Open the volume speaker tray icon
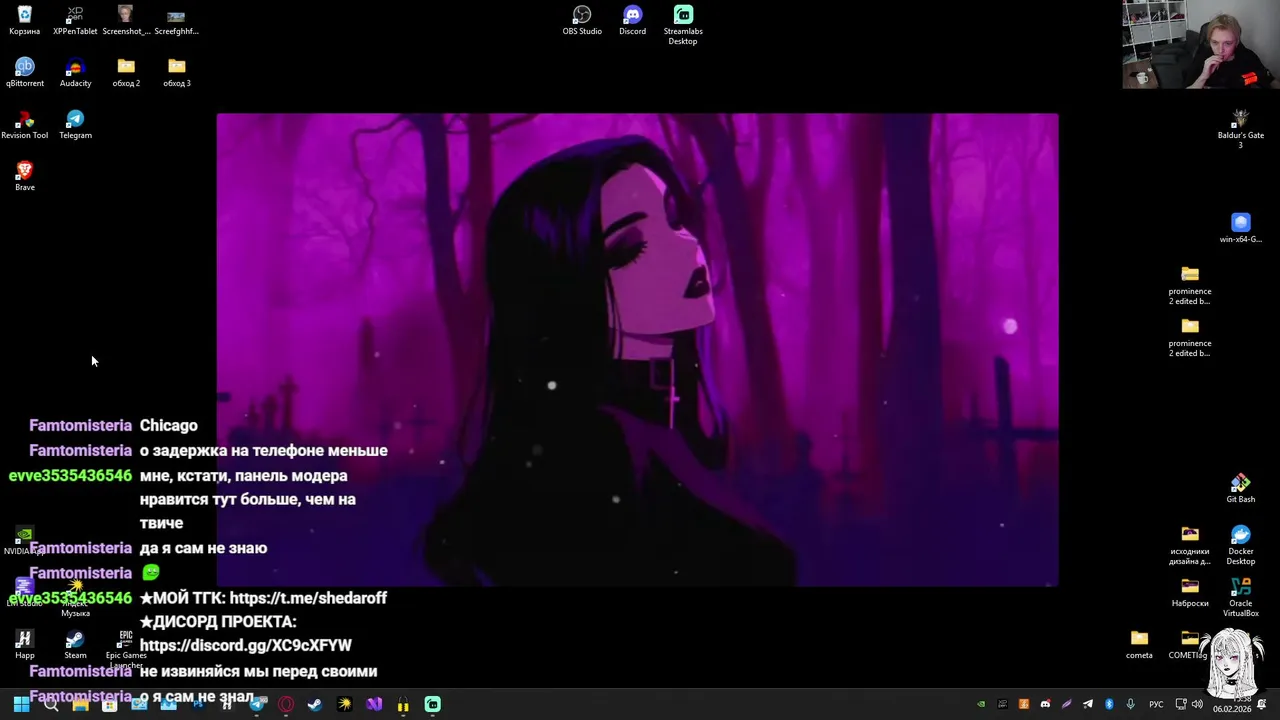The width and height of the screenshot is (1280, 720). (x=1197, y=704)
